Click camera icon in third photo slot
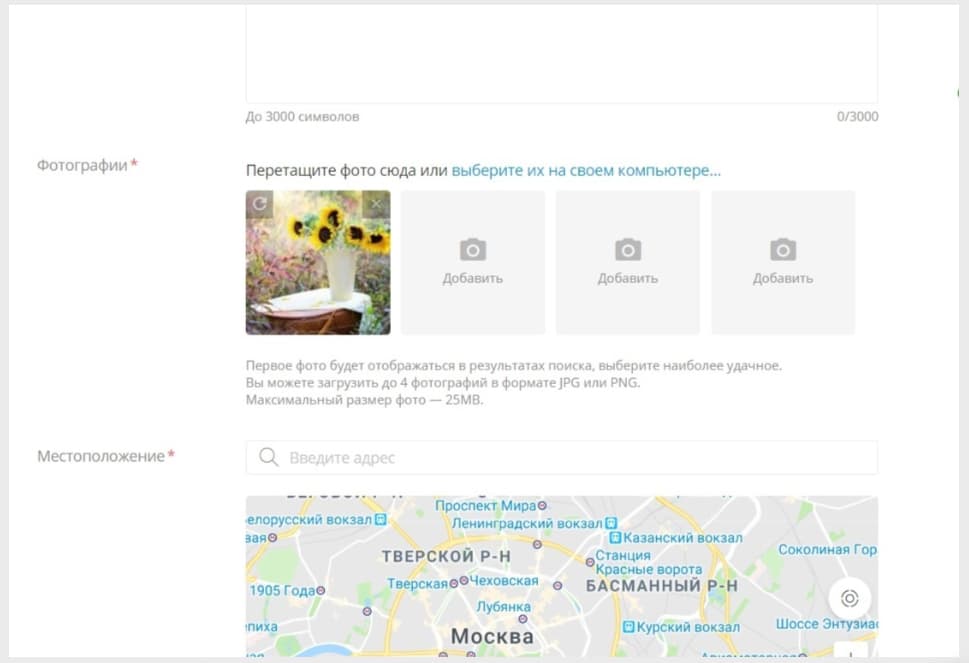Viewport: 969px width, 663px height. point(628,250)
